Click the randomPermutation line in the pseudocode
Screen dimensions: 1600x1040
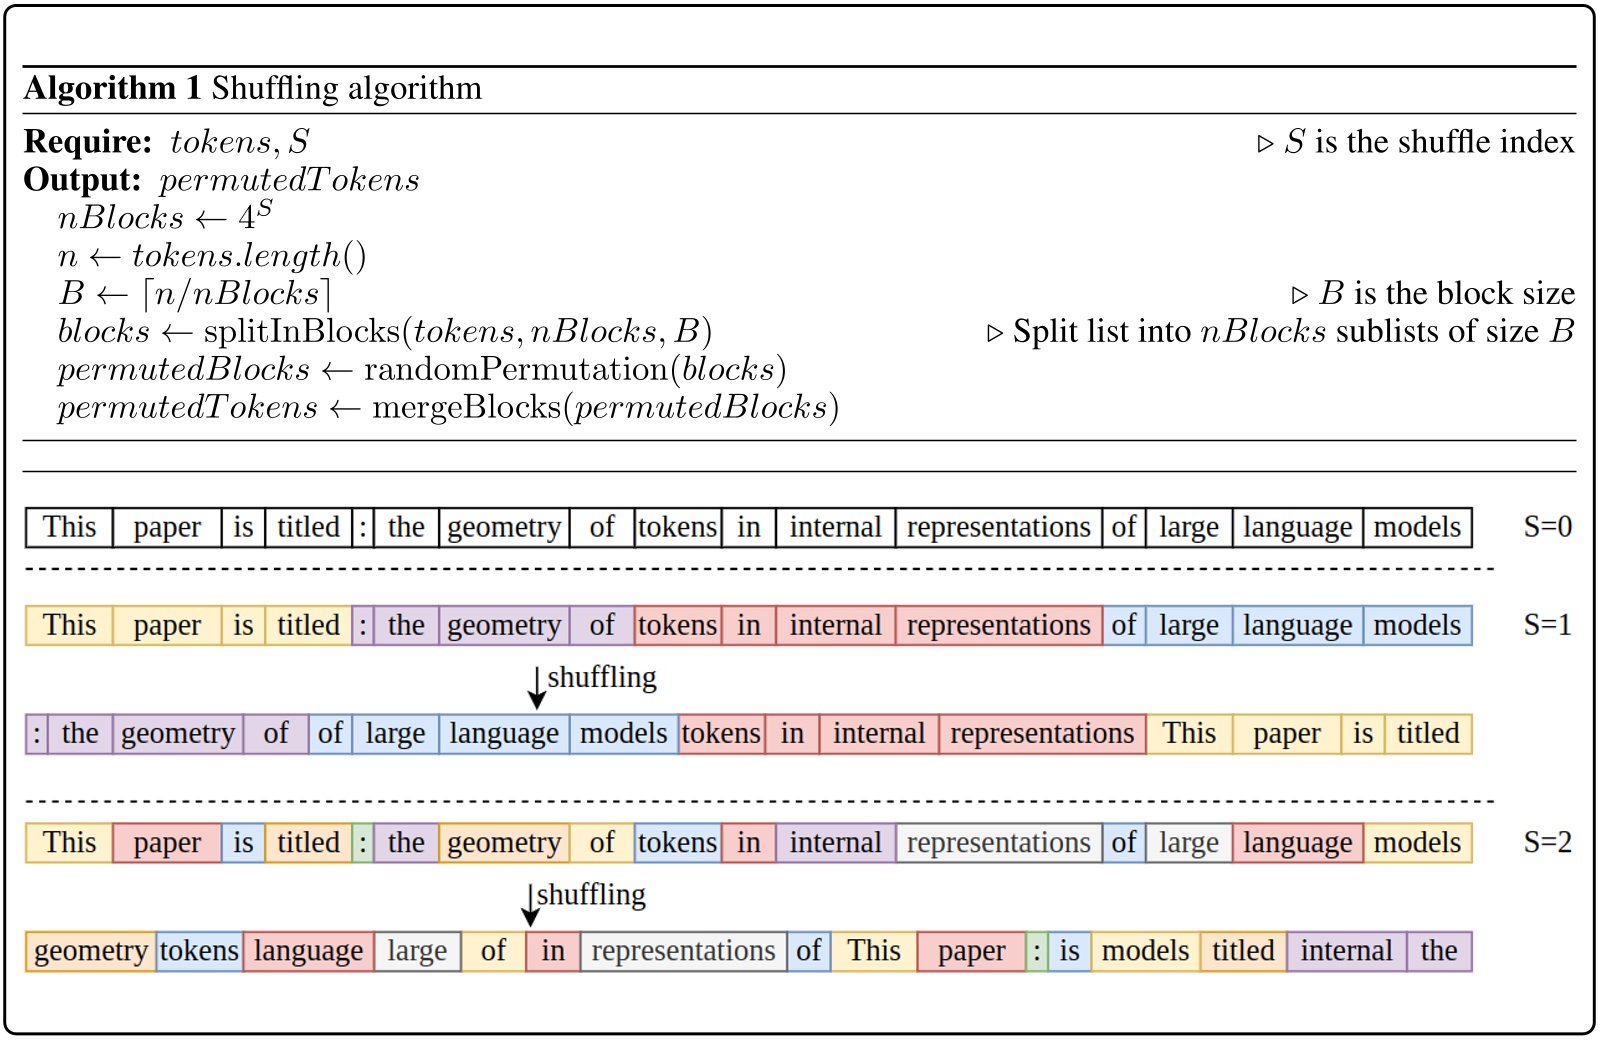pos(420,368)
